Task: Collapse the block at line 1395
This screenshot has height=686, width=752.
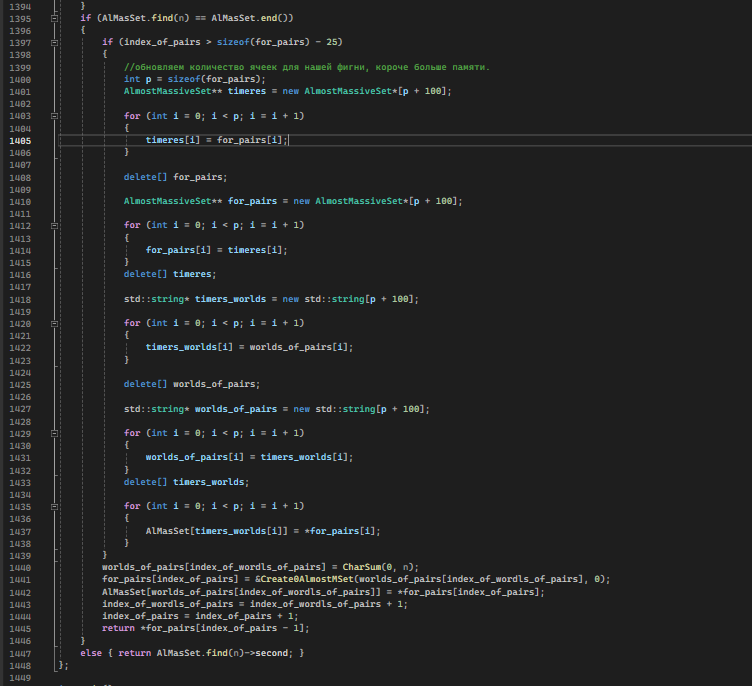Action: point(55,18)
